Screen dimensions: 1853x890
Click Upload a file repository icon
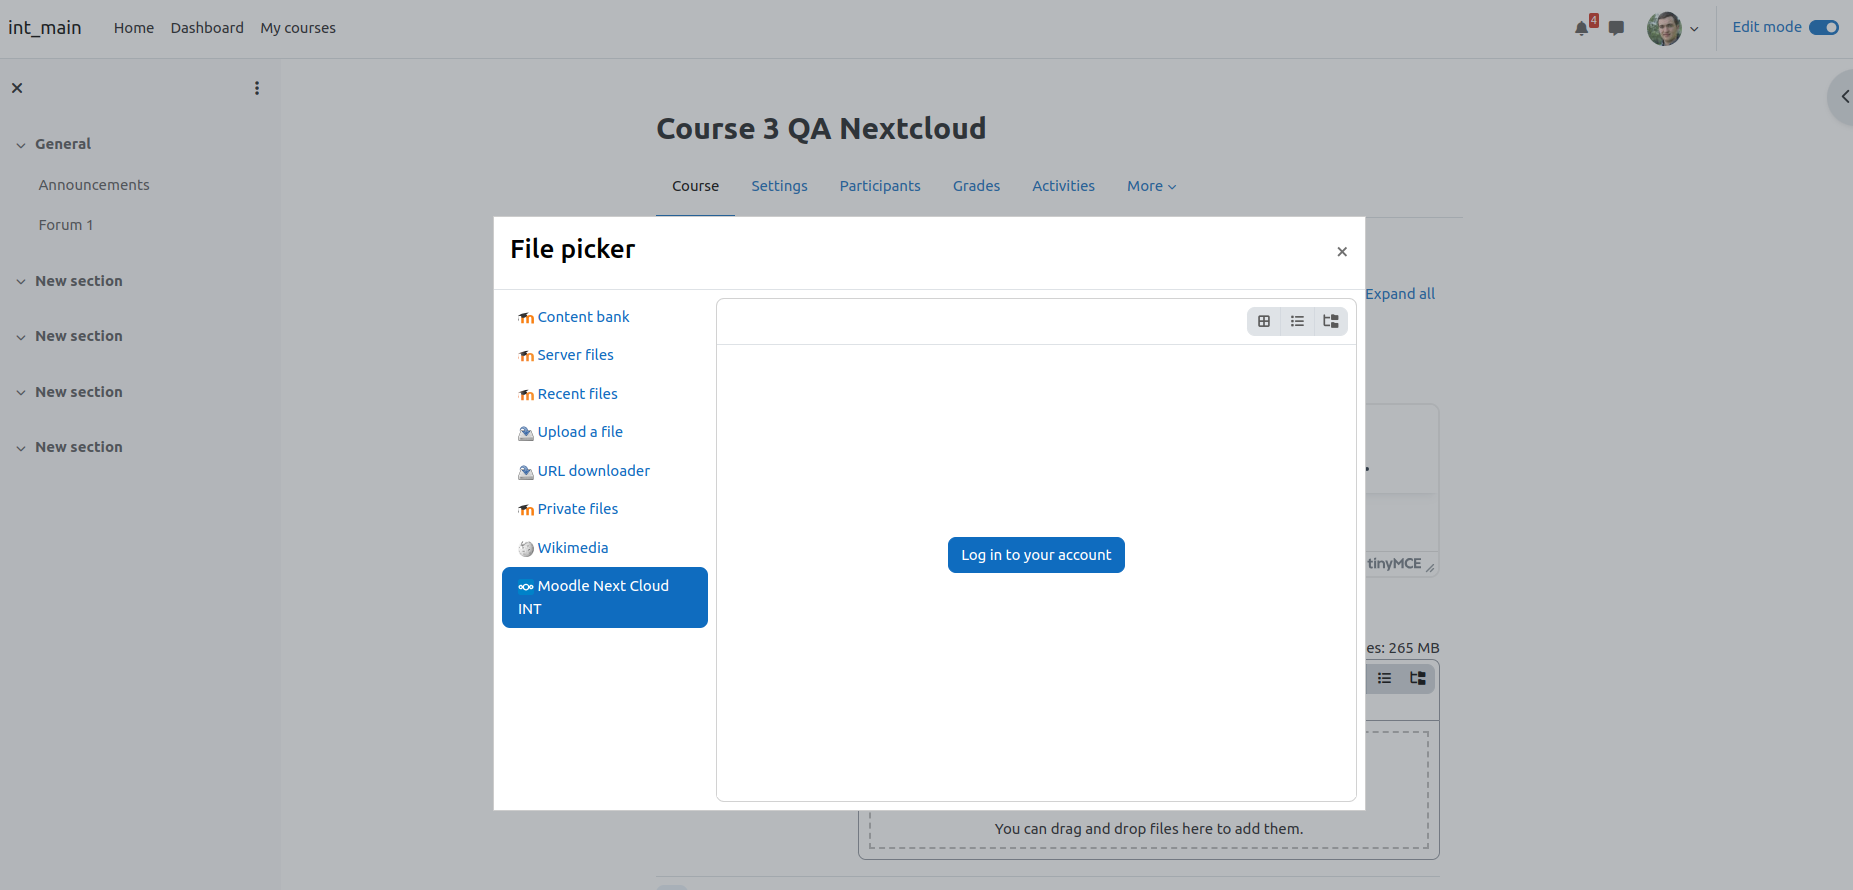(x=526, y=433)
